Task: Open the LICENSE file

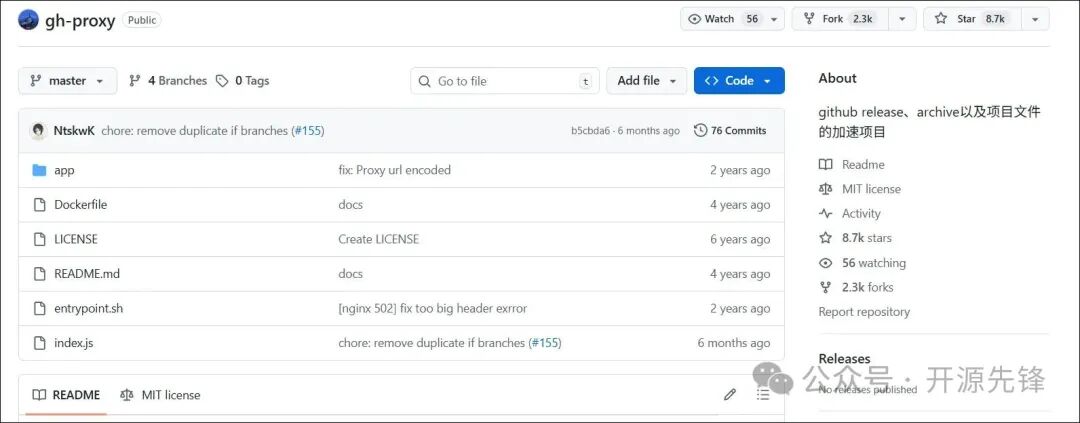Action: pos(76,239)
